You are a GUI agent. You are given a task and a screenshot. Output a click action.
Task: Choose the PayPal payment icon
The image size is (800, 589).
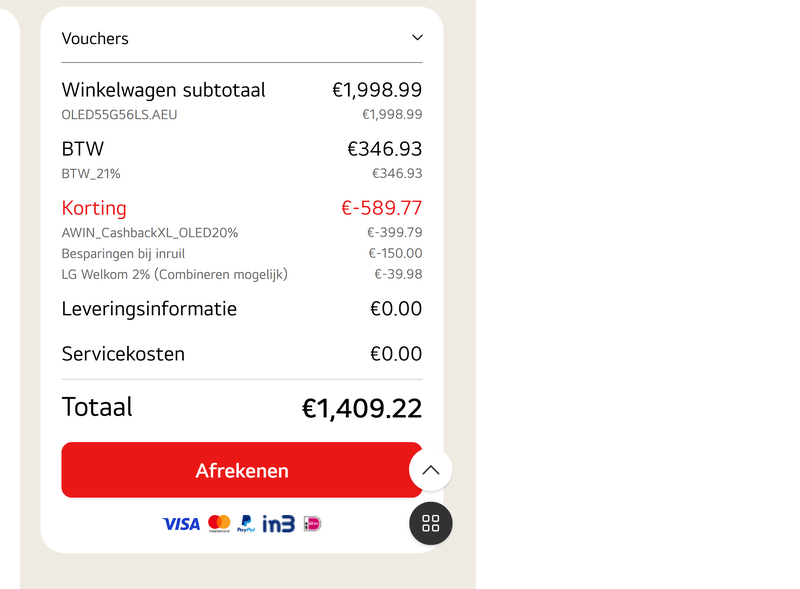245,524
